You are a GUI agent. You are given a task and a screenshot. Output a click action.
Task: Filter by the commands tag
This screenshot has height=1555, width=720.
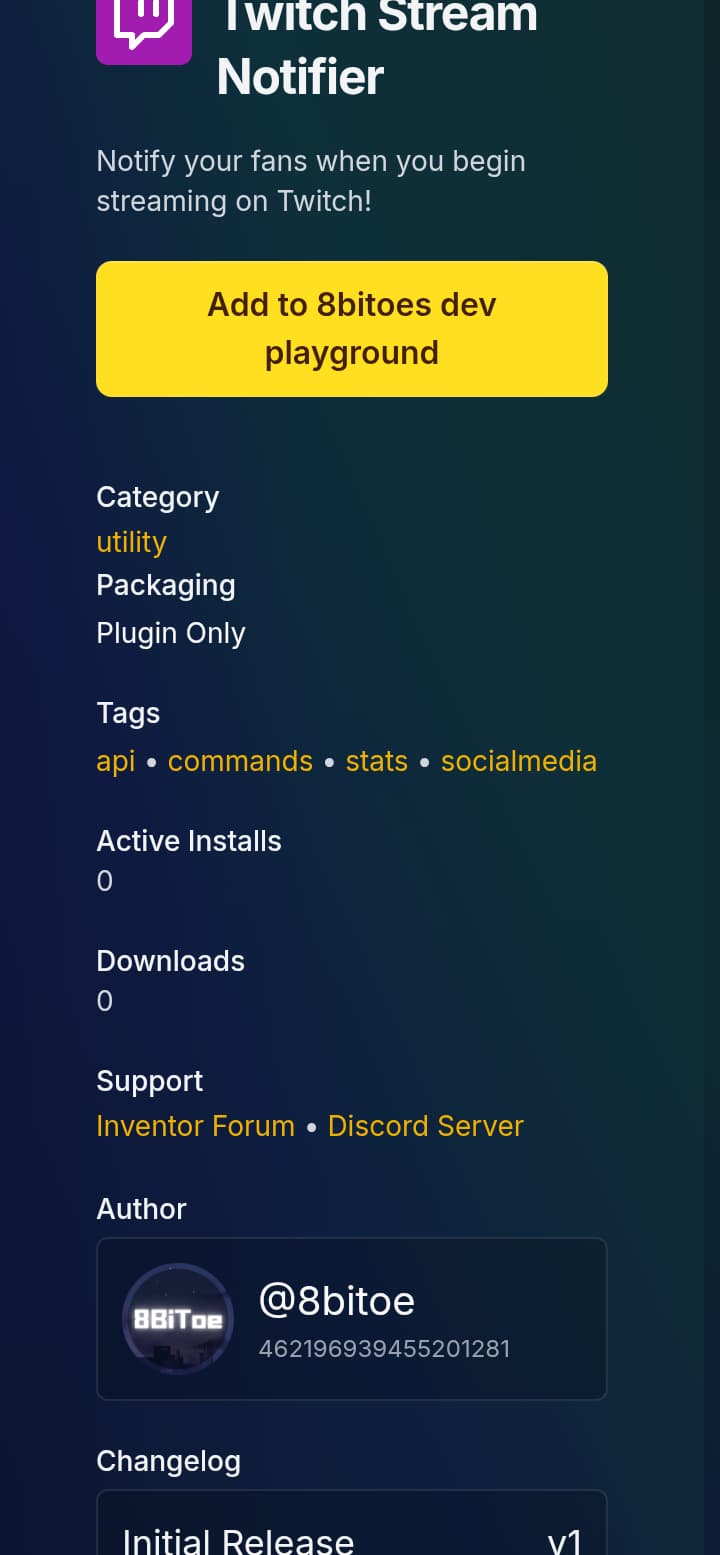tap(240, 761)
